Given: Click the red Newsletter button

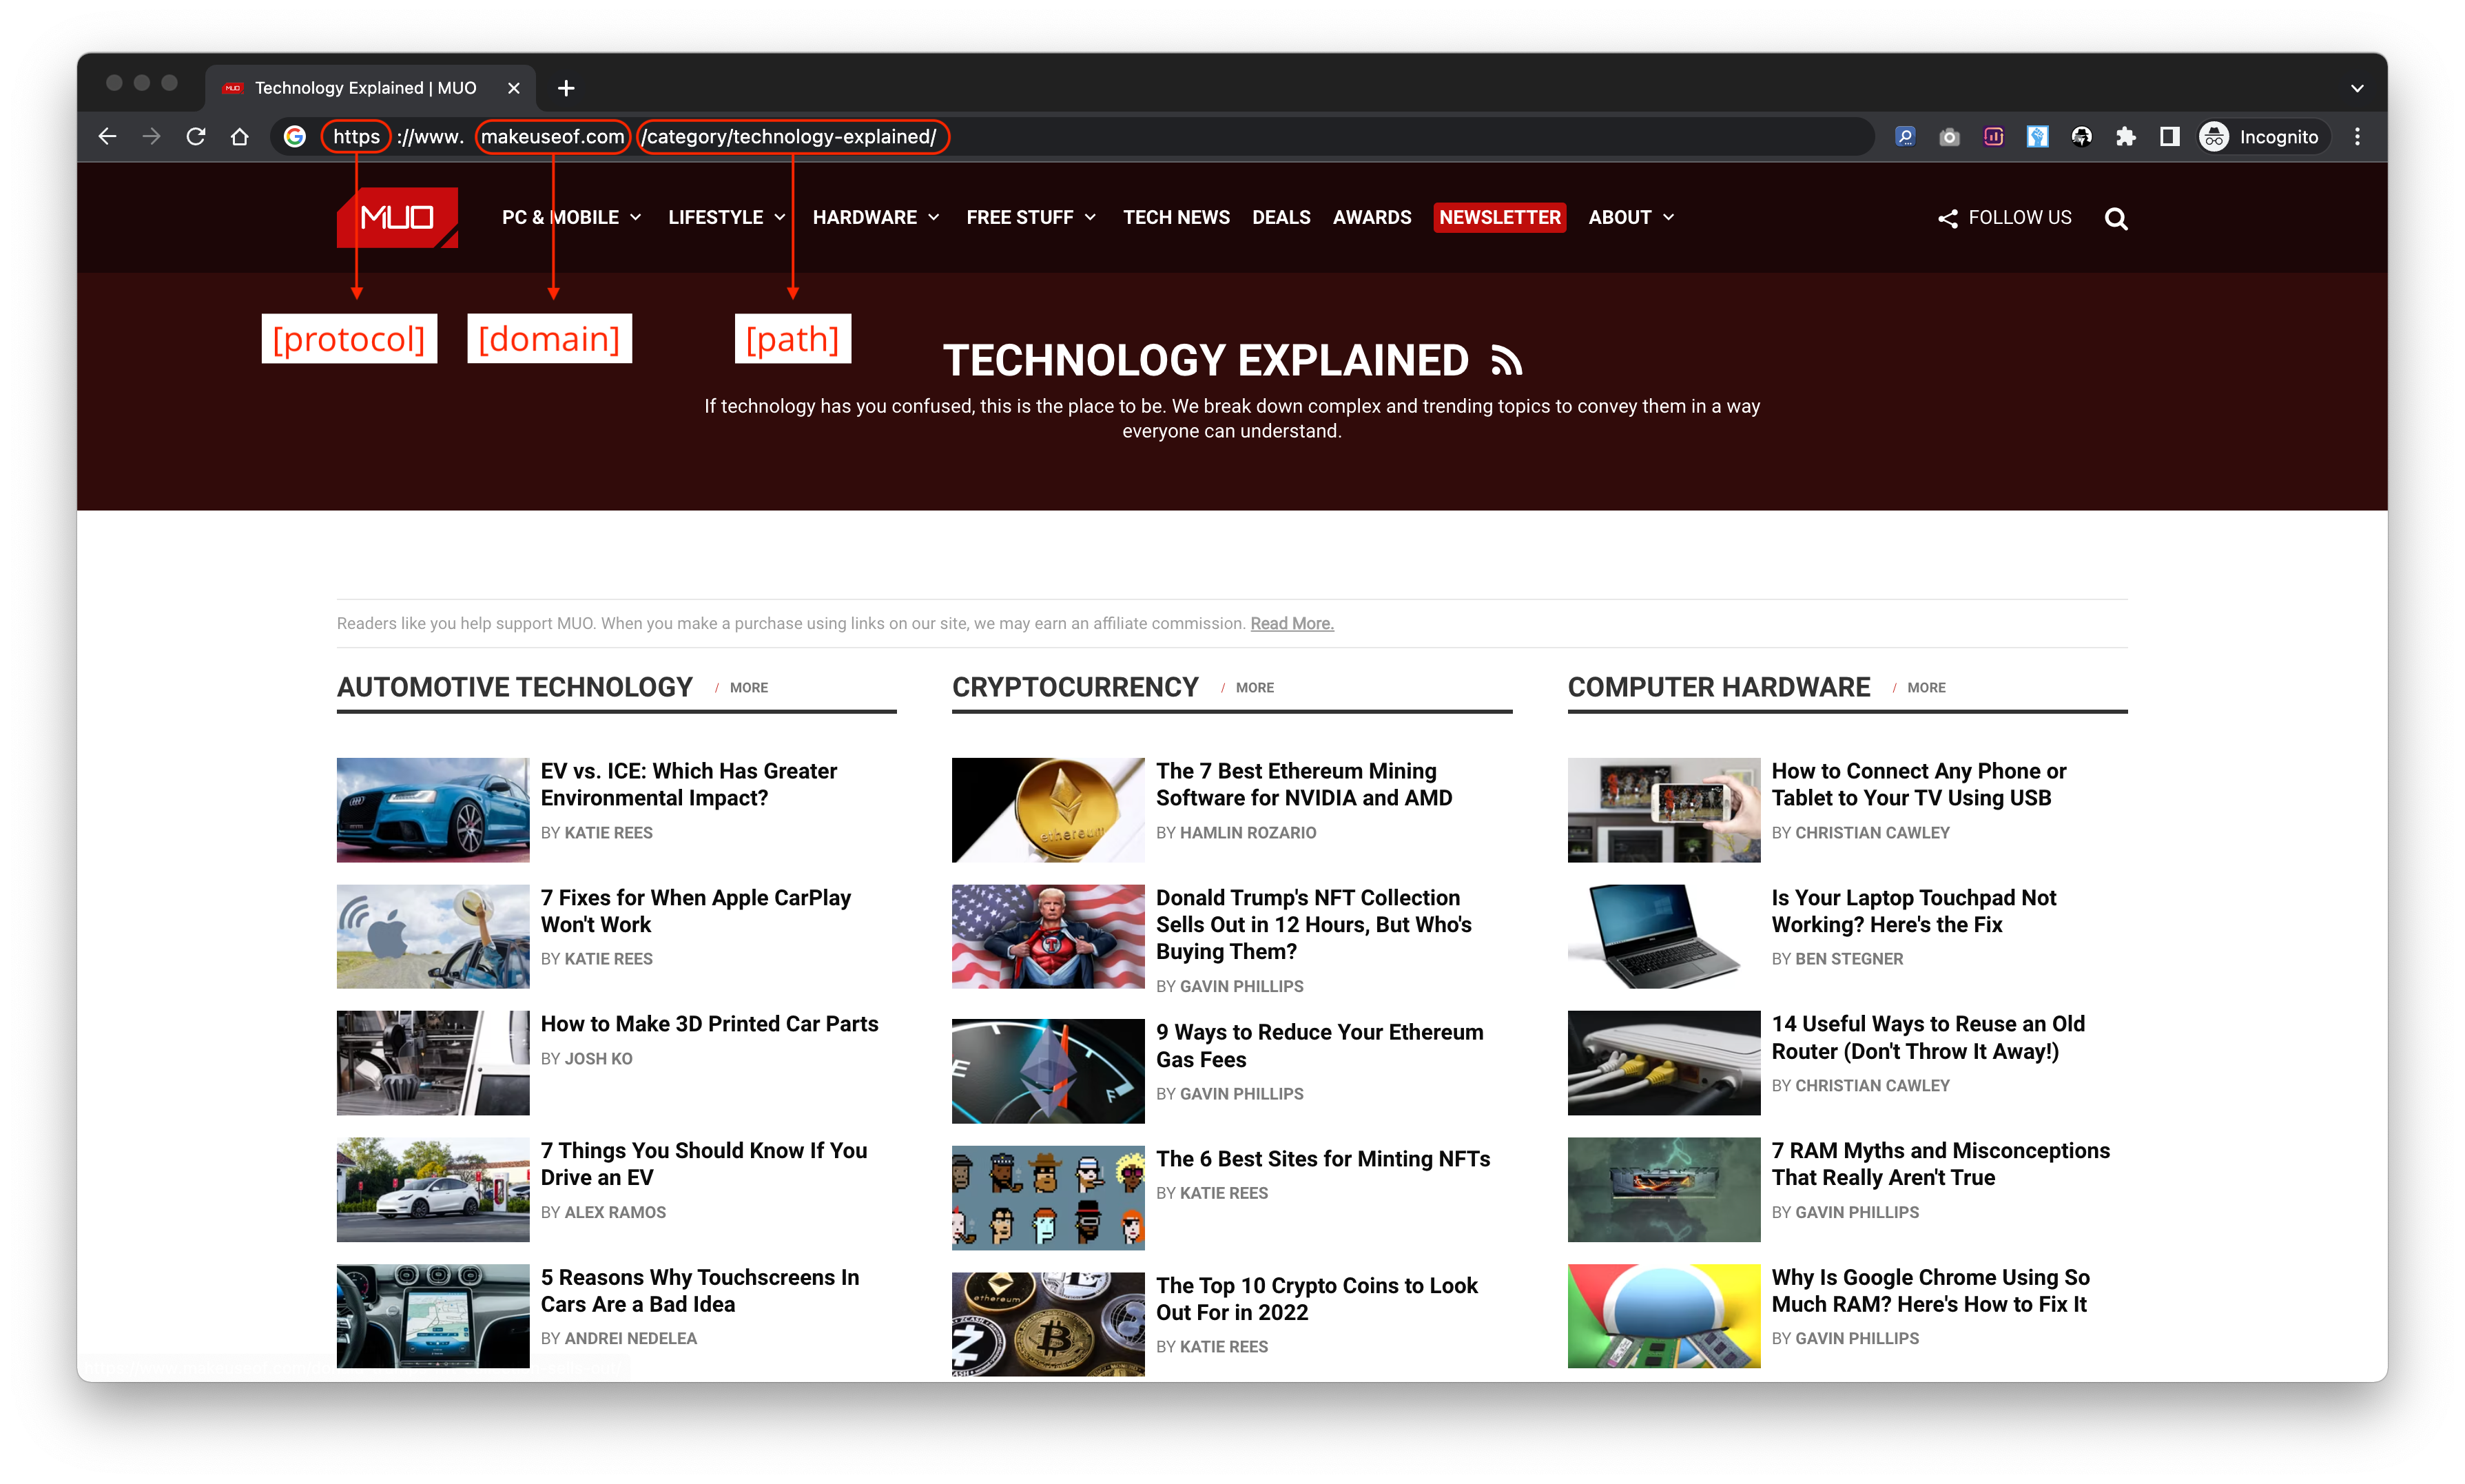Looking at the screenshot, I should click(x=1499, y=217).
